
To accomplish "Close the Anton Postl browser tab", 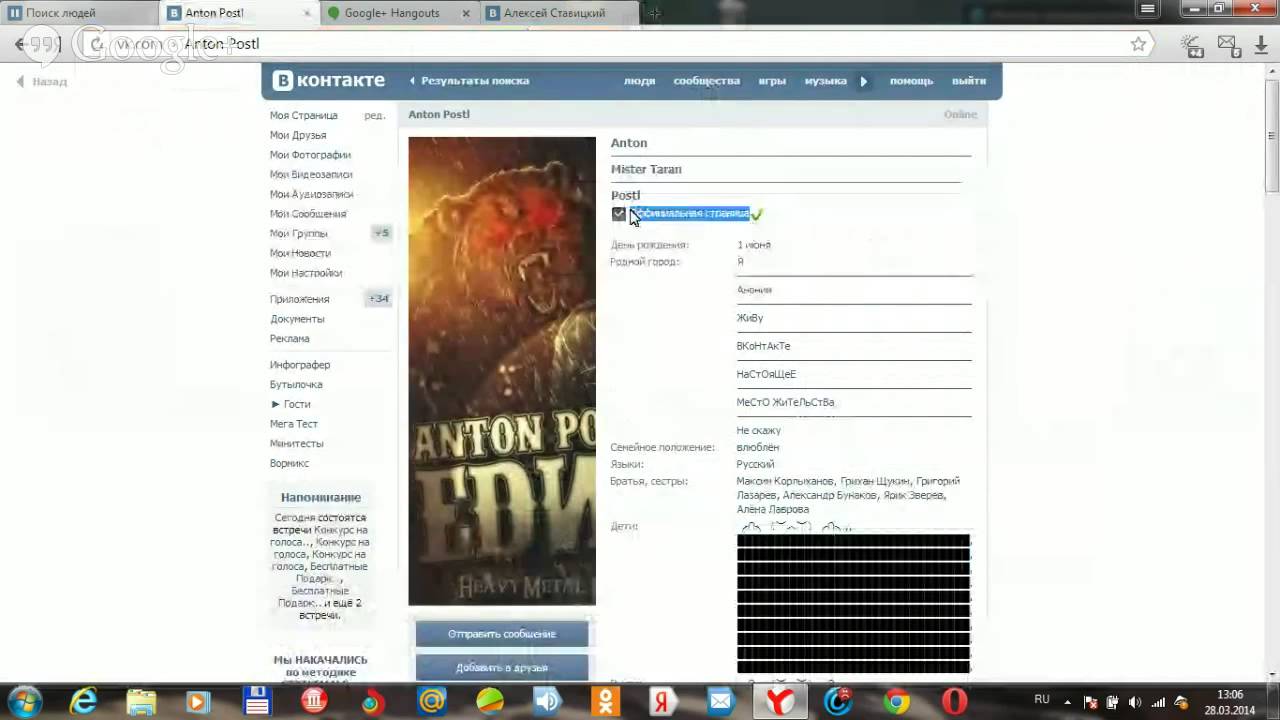I will 307,13.
